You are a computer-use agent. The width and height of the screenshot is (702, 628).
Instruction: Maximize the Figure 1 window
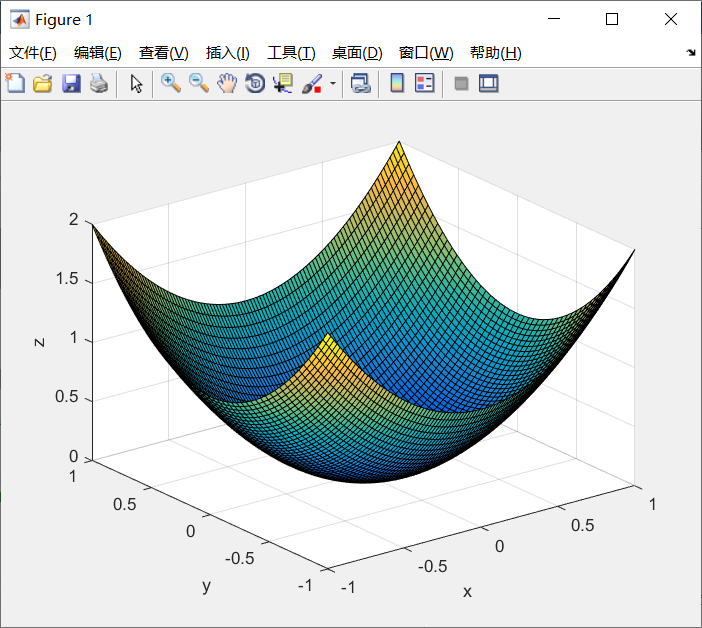(x=612, y=19)
